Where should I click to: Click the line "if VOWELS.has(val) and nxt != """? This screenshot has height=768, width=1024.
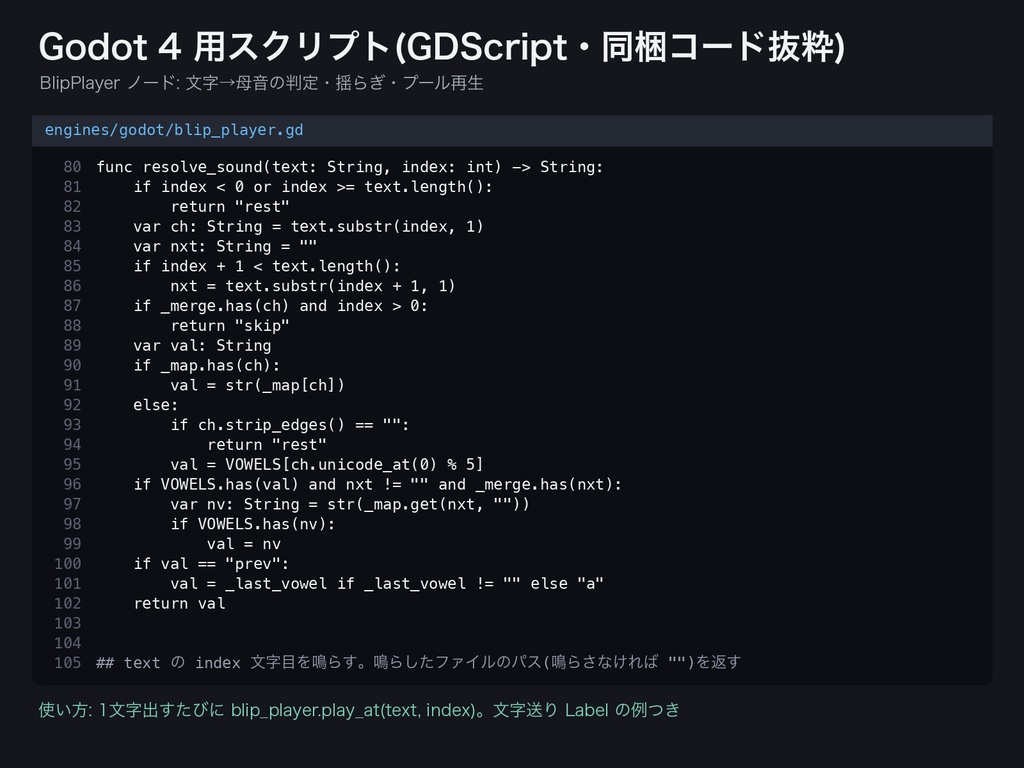pyautogui.click(x=377, y=485)
